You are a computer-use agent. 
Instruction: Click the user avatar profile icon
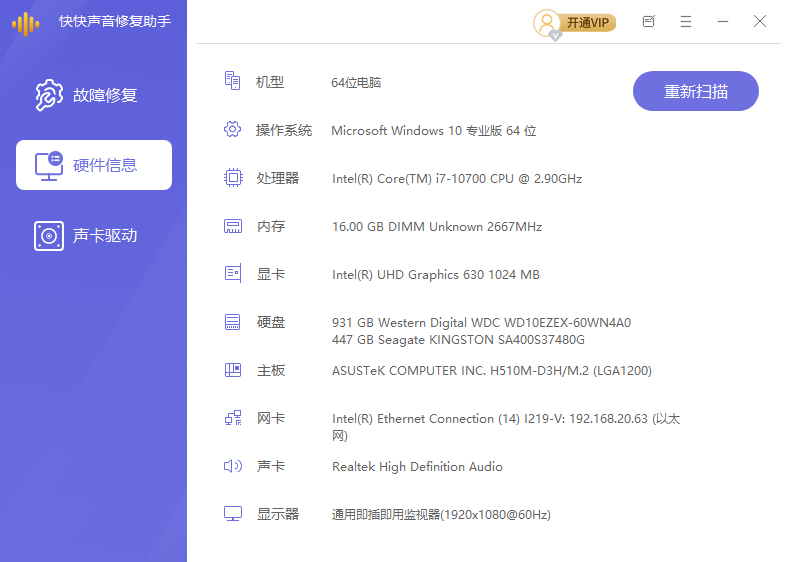(547, 22)
